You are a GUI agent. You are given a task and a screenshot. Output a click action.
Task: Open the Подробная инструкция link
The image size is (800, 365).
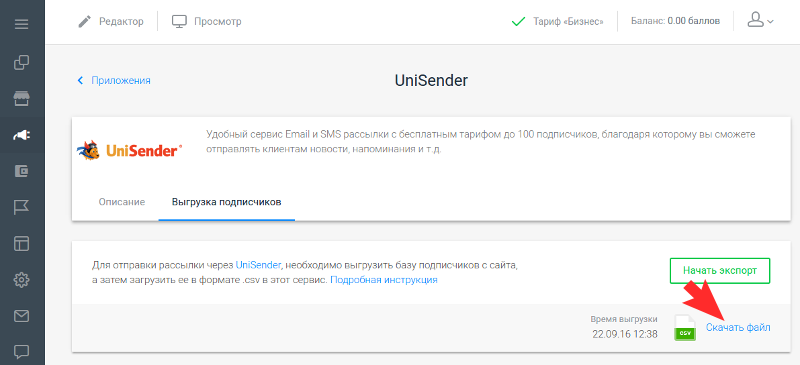point(384,280)
